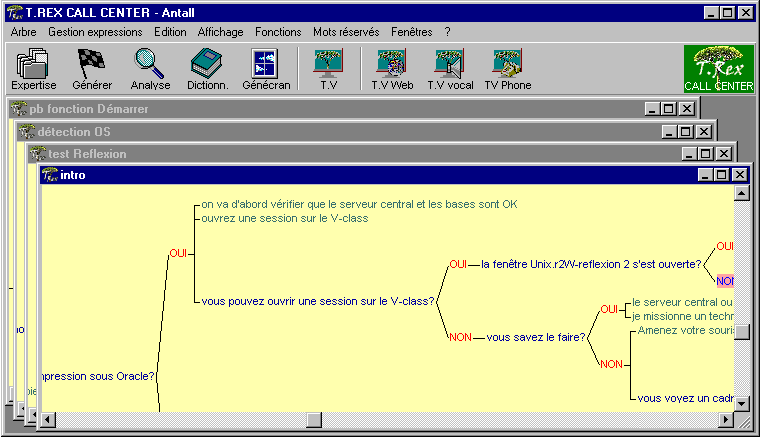Open the Dictionn. book icon
The width and height of the screenshot is (760, 437).
207,70
